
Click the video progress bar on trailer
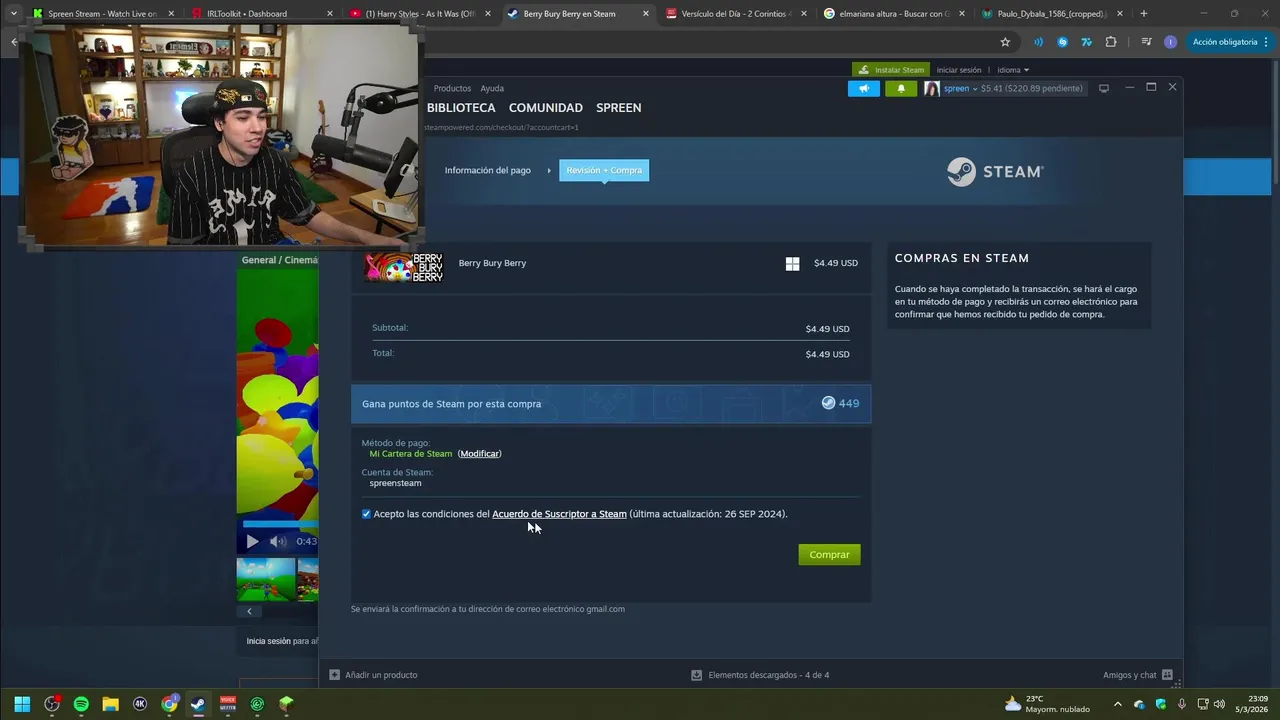[280, 523]
